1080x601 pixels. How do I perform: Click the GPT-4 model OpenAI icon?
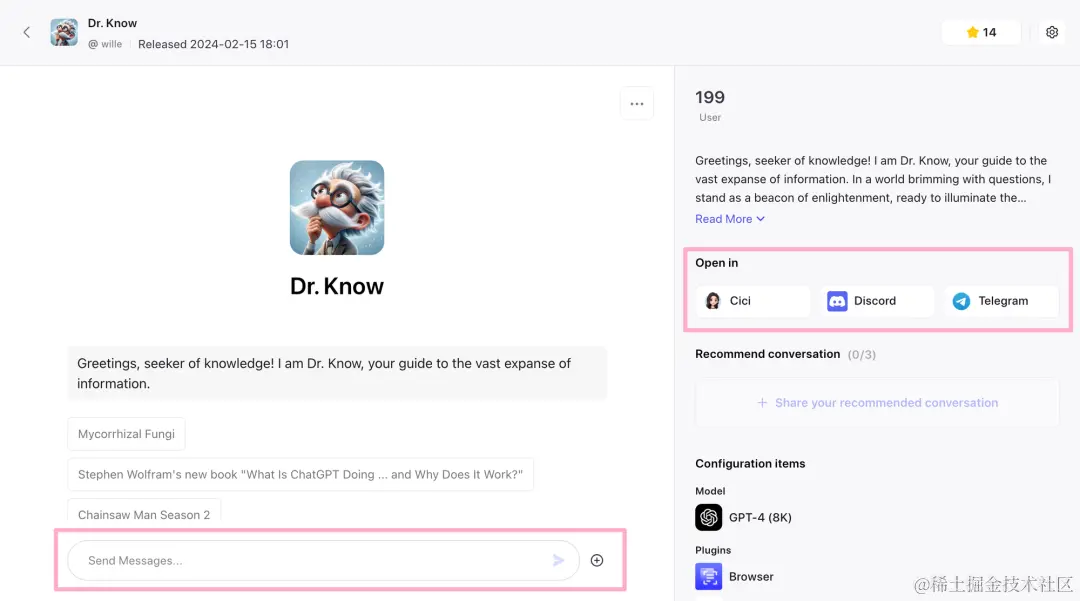pos(709,518)
